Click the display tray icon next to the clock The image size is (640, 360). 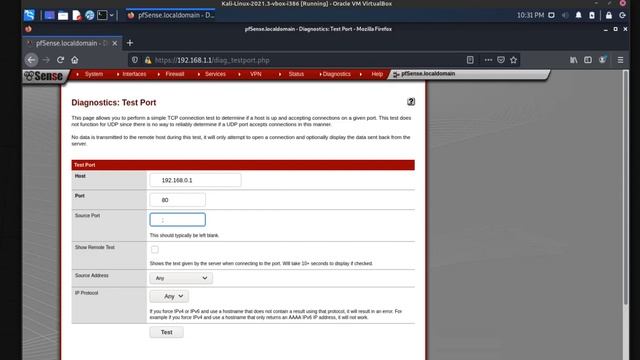click(x=551, y=16)
